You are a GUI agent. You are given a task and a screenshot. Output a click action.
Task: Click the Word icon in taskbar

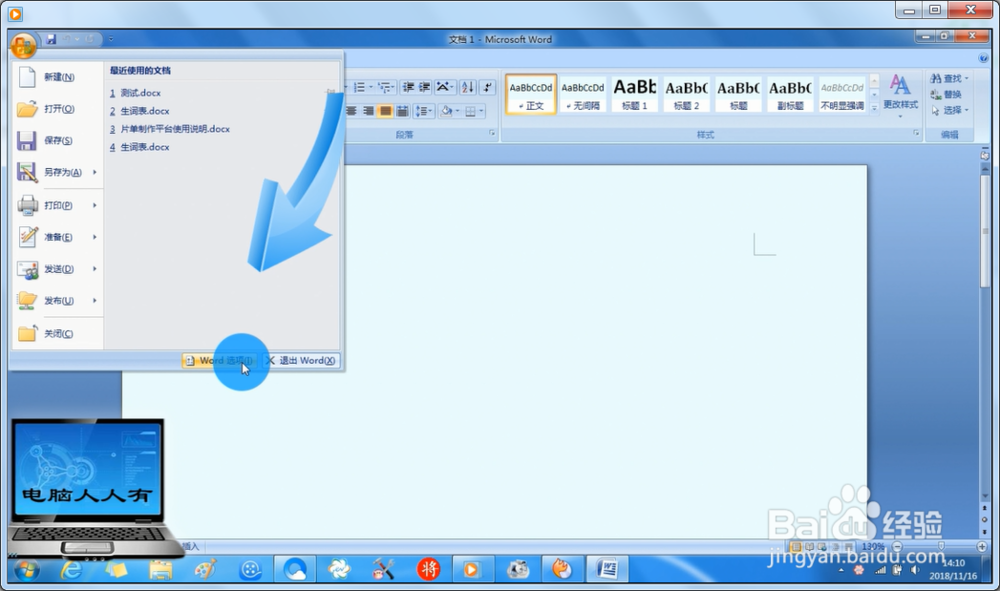(x=607, y=569)
